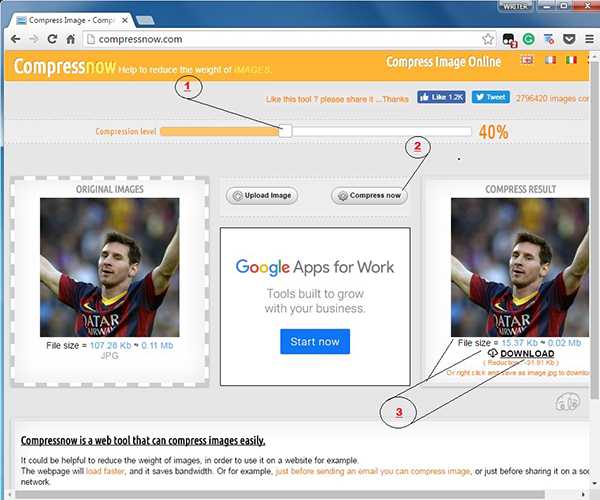
Task: Click the heading 'Compressnow is a web tool...'
Action: [143, 440]
